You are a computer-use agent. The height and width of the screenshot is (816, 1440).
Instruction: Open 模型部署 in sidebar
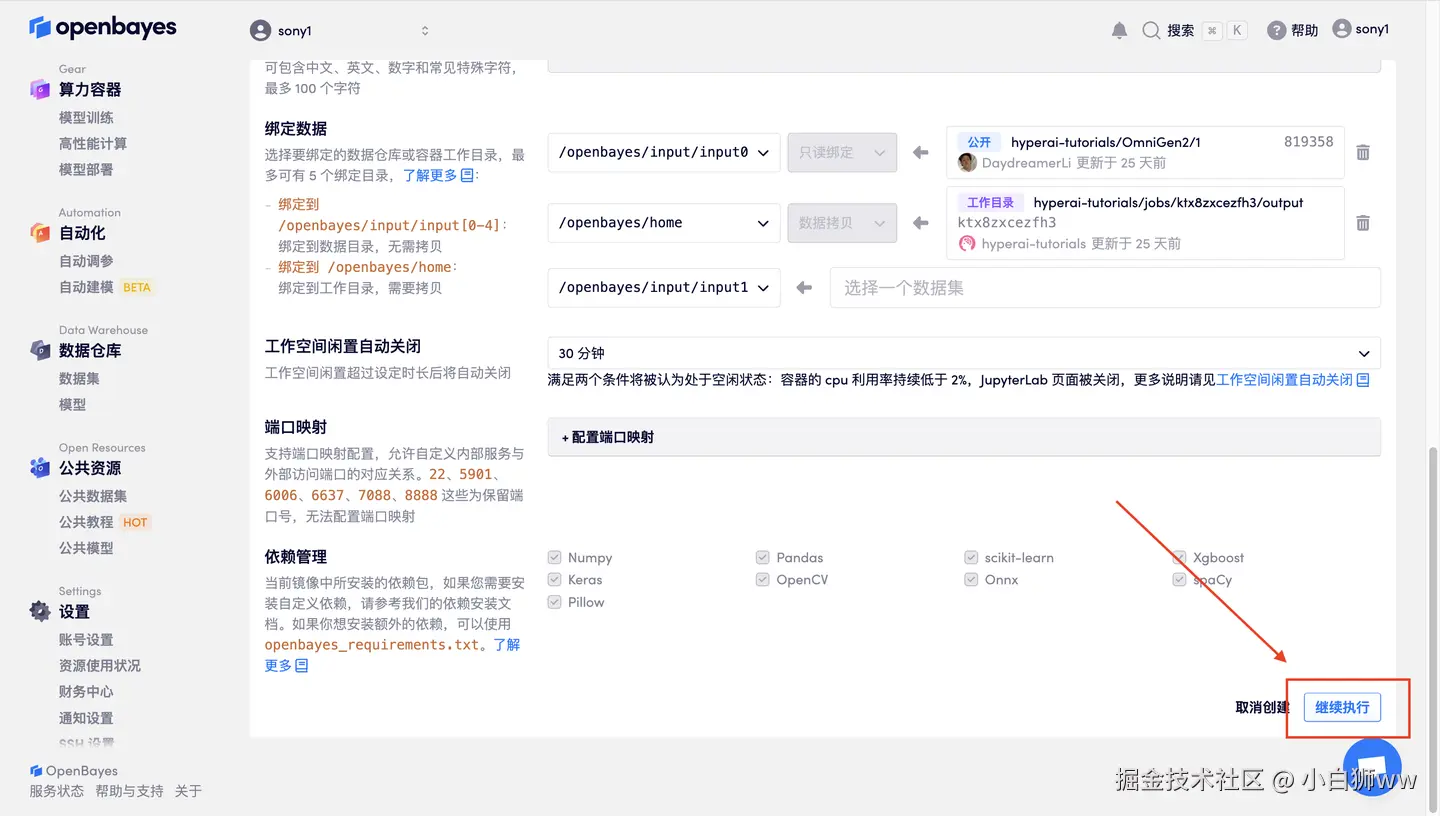tap(86, 170)
